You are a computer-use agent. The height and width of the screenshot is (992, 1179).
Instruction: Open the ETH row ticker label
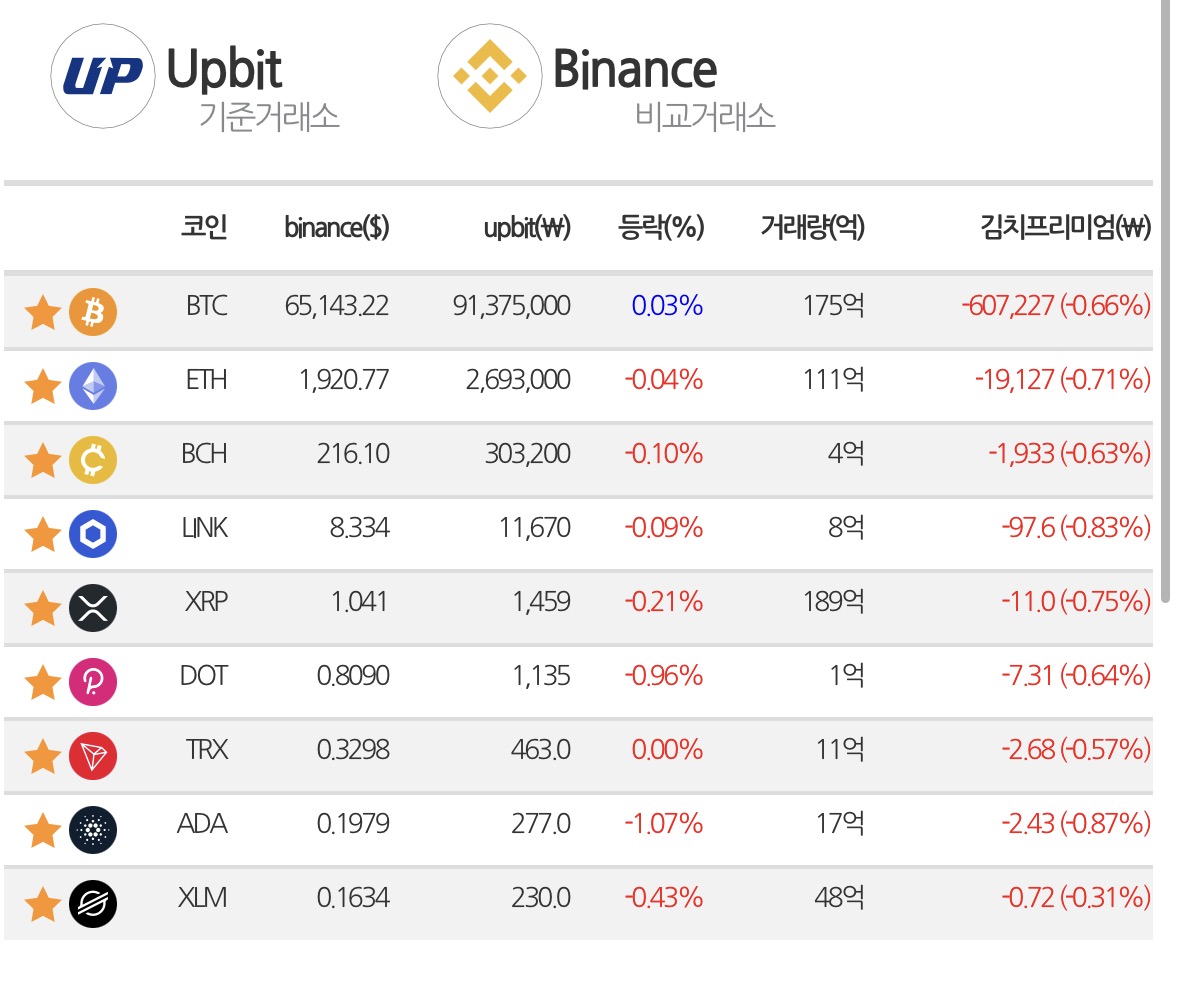click(206, 380)
